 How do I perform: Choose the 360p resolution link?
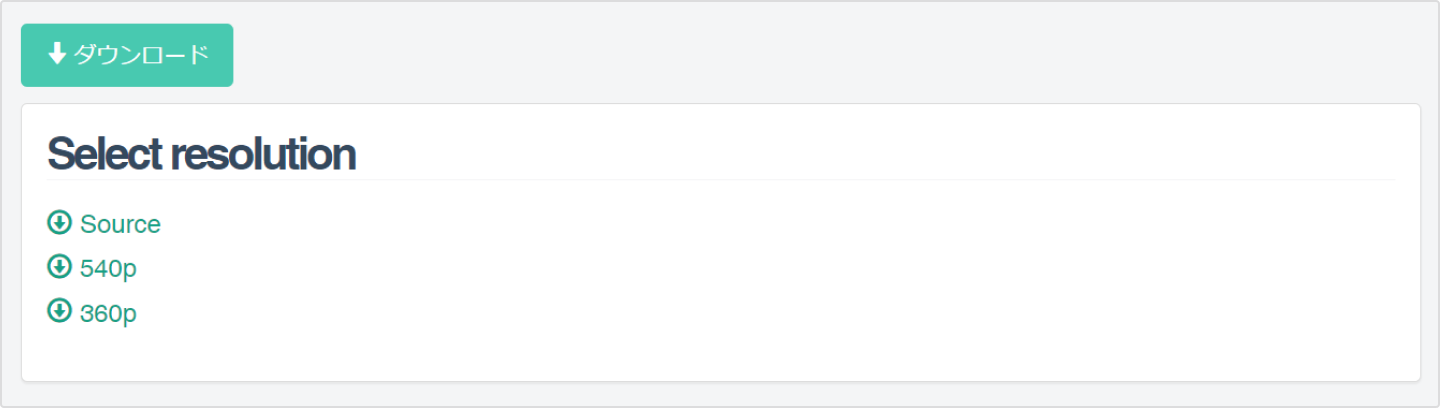(92, 313)
